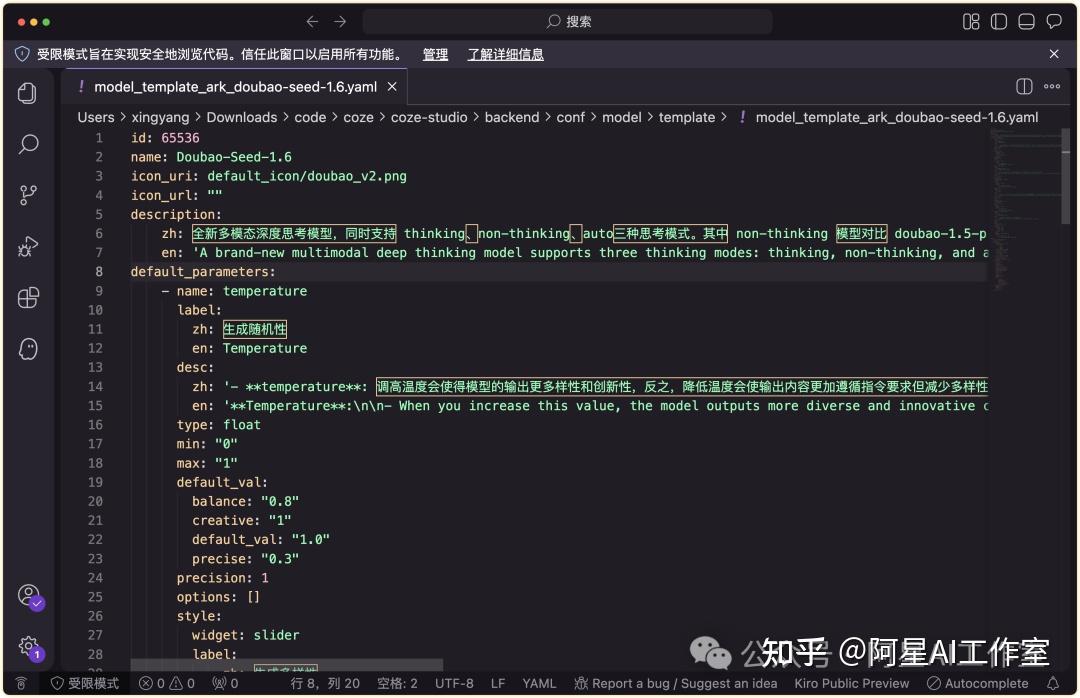Click the search command center field
This screenshot has width=1080, height=698.
click(568, 21)
